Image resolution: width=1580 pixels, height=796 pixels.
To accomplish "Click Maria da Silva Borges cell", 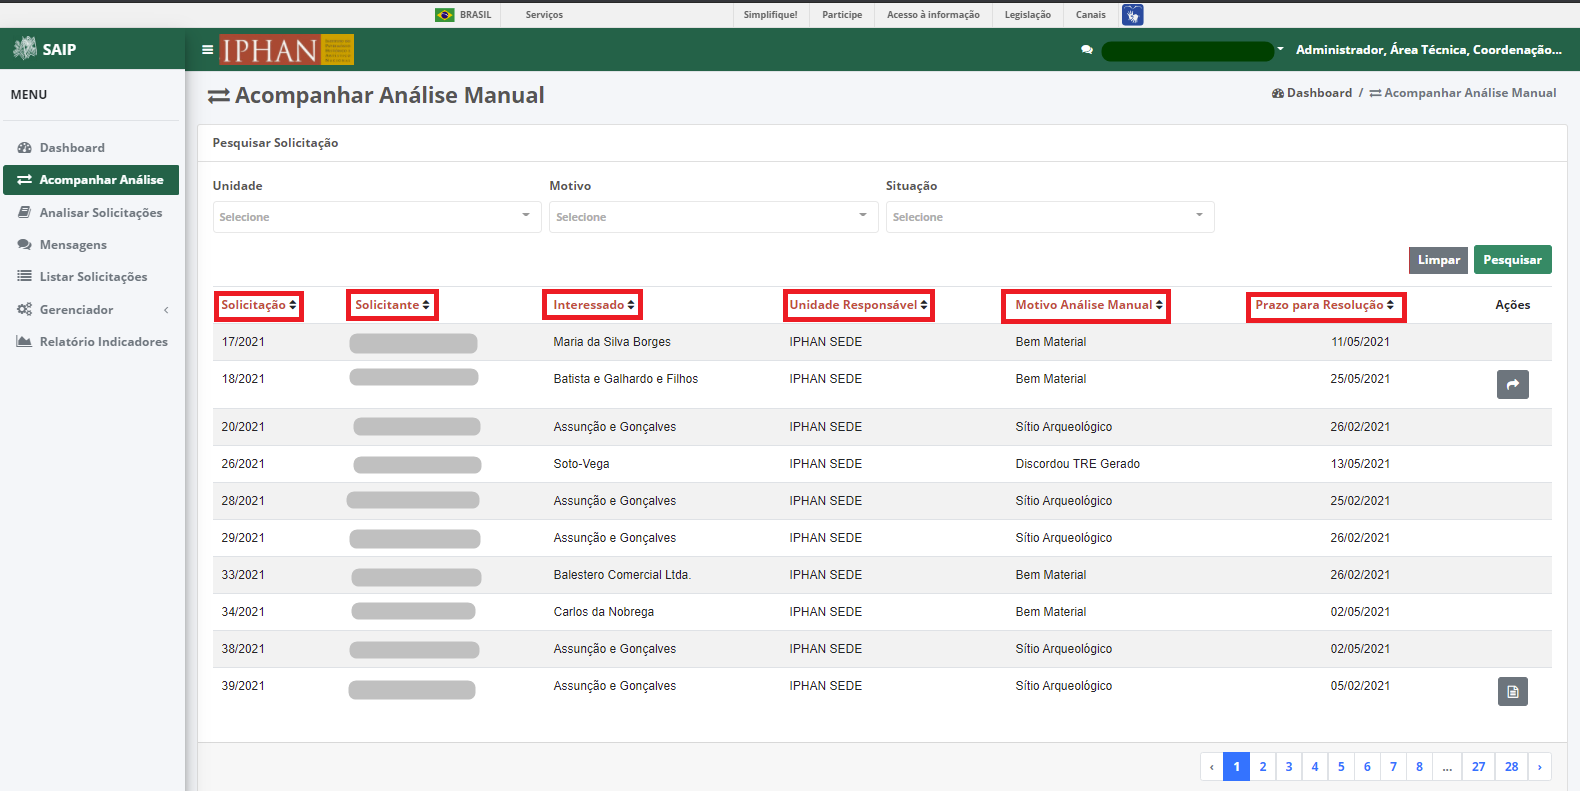I will (x=612, y=342).
